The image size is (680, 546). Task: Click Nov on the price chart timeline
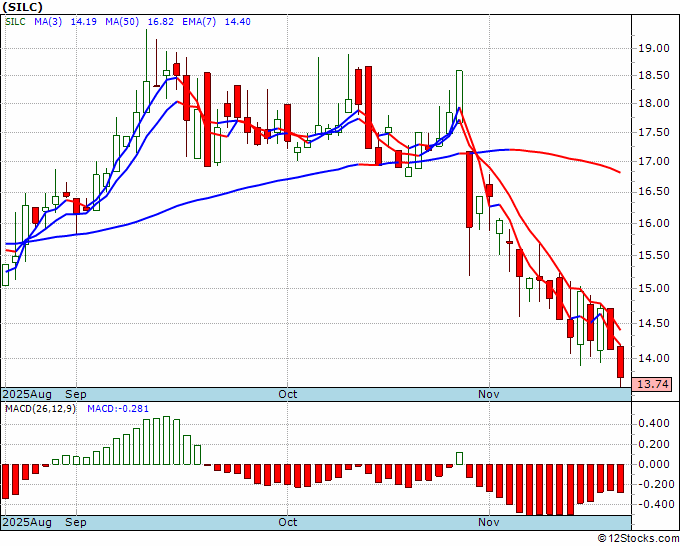(489, 394)
